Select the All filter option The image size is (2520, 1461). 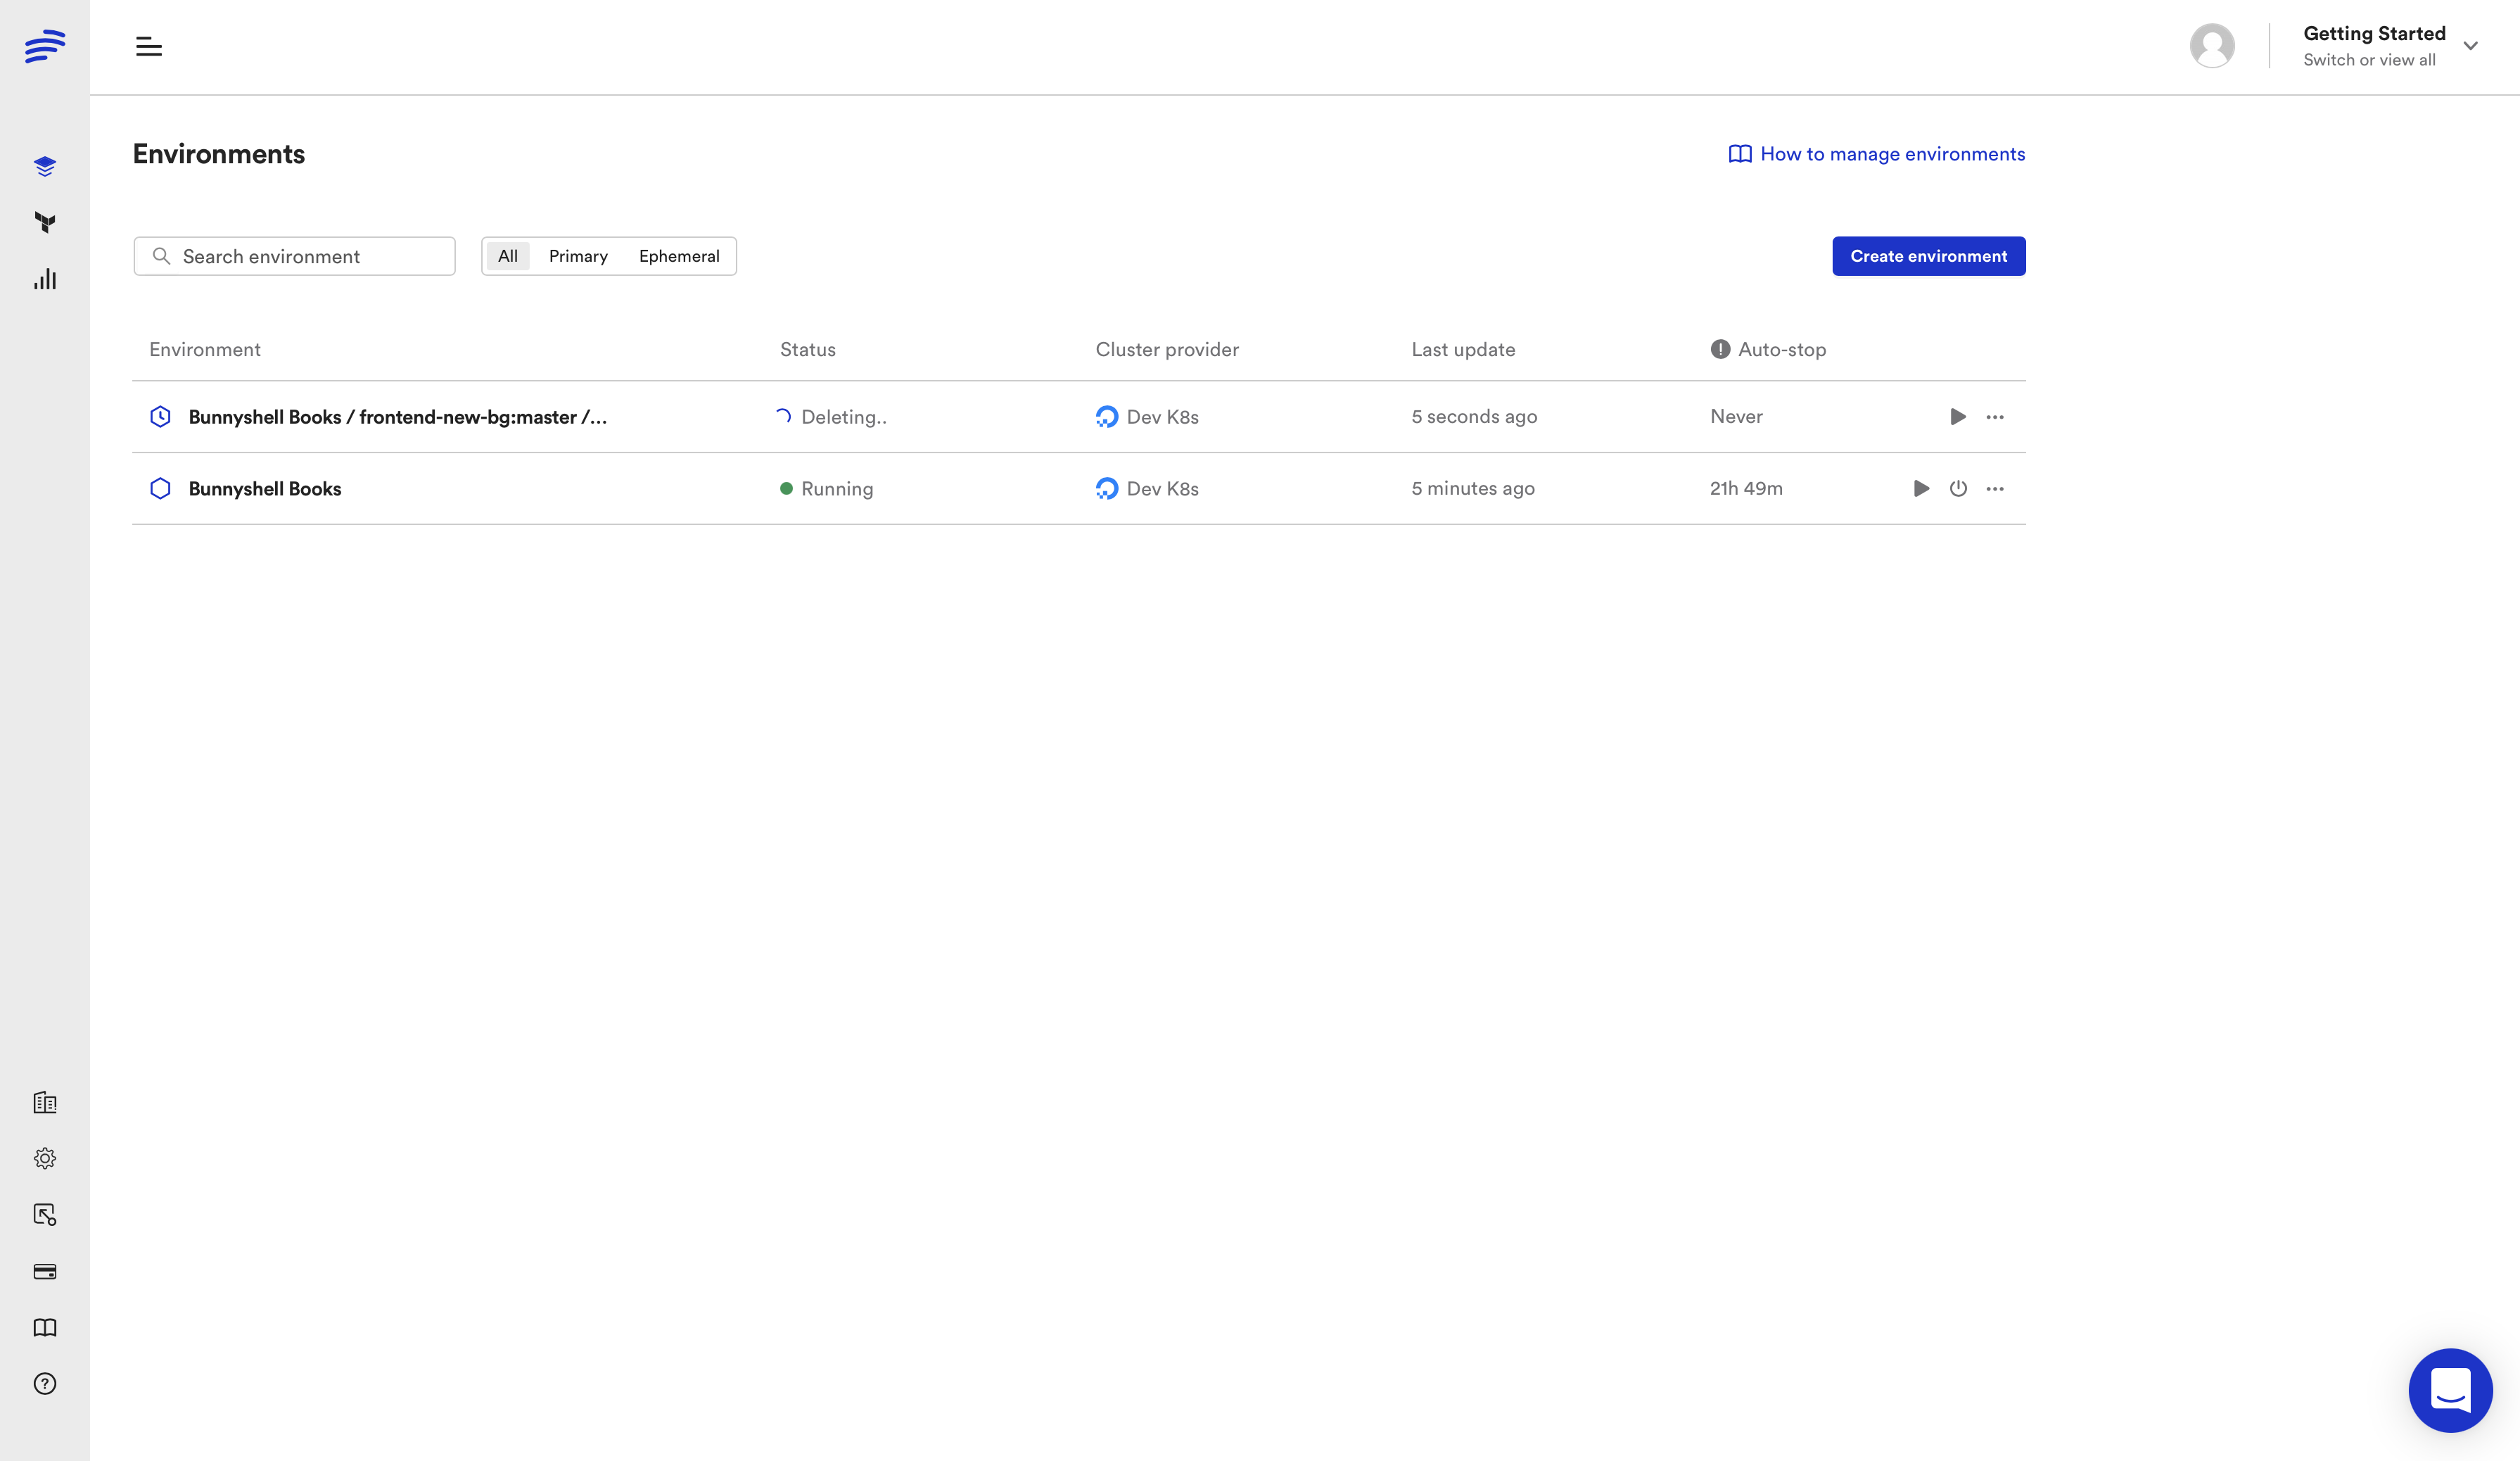[507, 256]
